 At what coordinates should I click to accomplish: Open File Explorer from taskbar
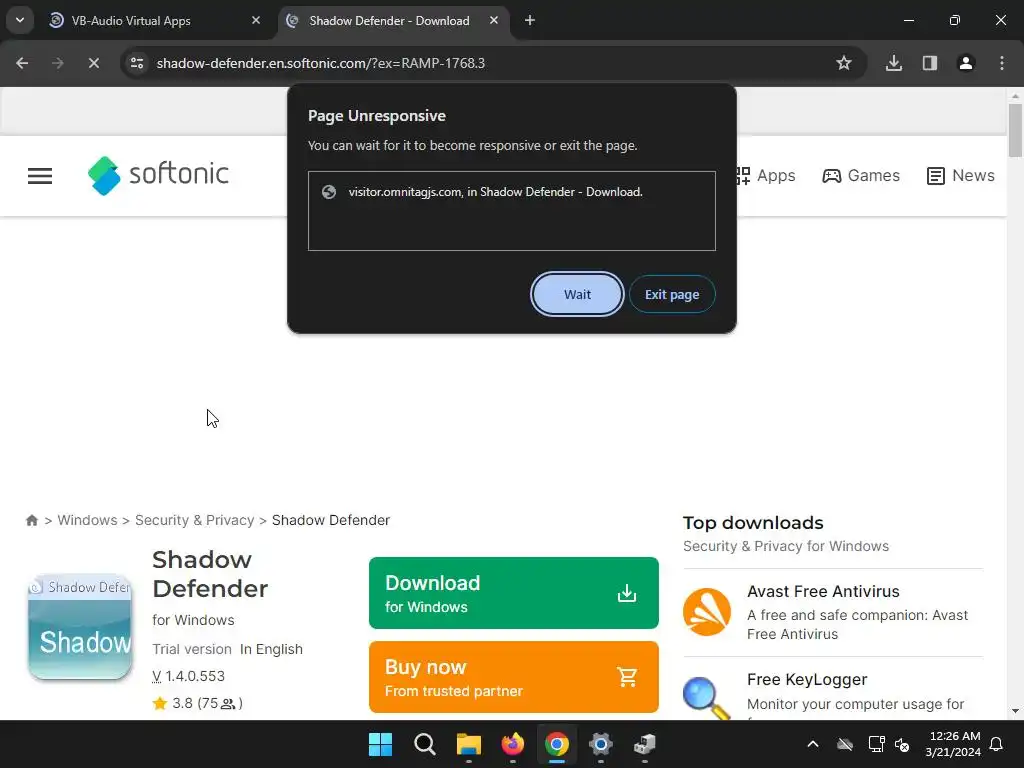click(468, 744)
